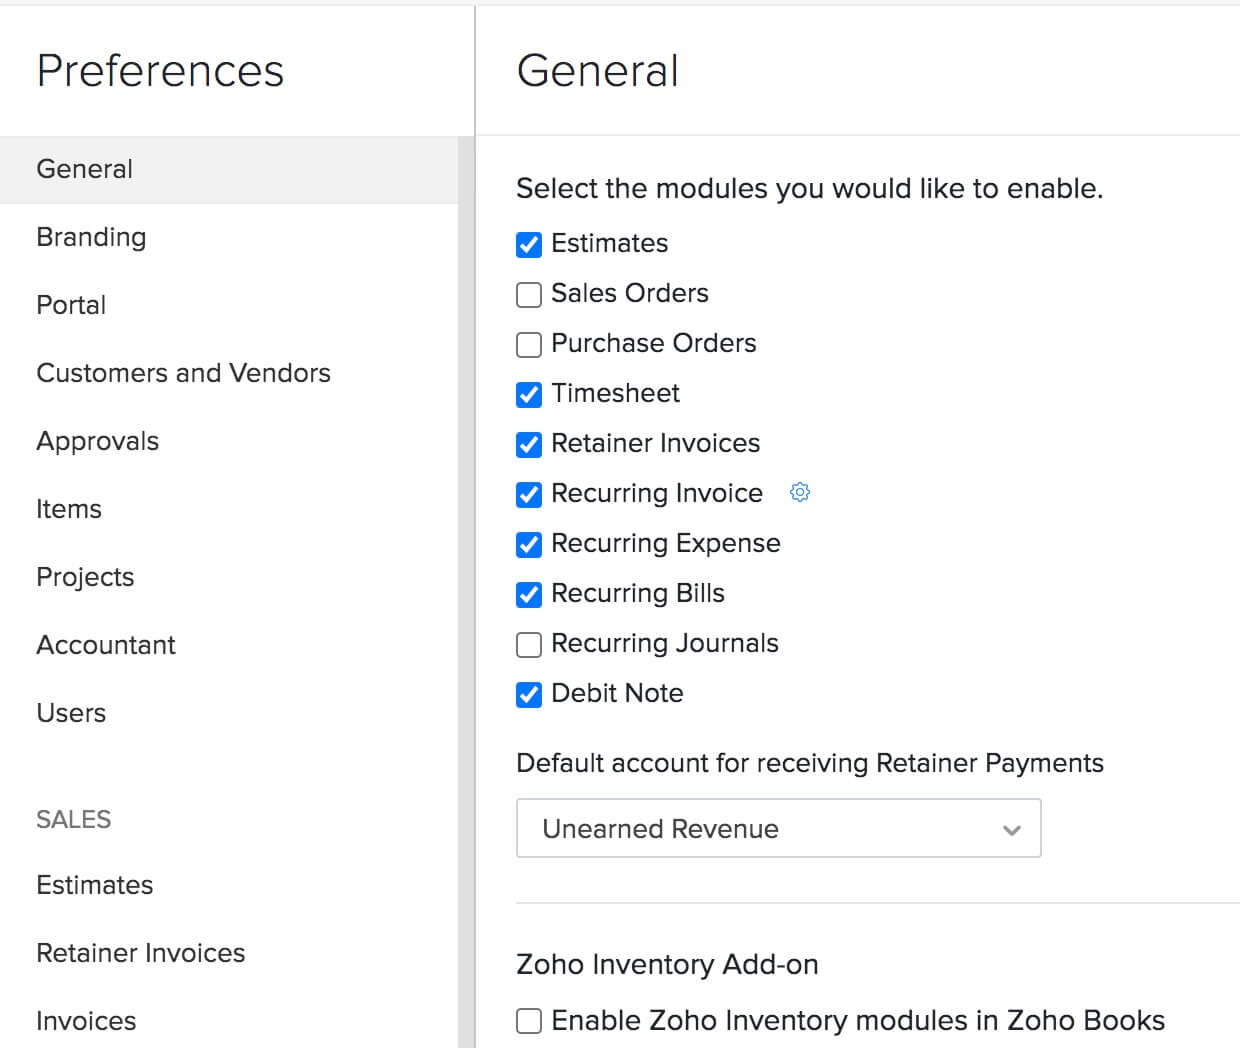Enable the Sales Orders module
The image size is (1240, 1048).
[x=529, y=294]
